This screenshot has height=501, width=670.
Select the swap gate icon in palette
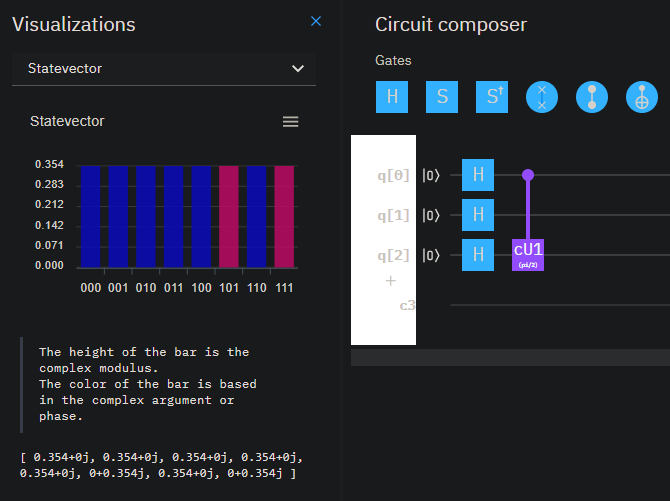(x=542, y=97)
